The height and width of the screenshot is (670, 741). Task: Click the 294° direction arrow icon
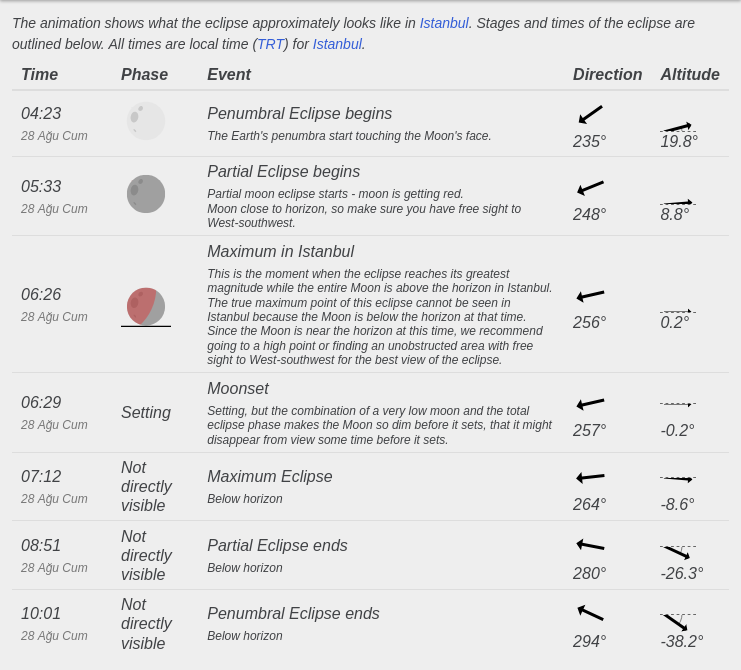590,613
